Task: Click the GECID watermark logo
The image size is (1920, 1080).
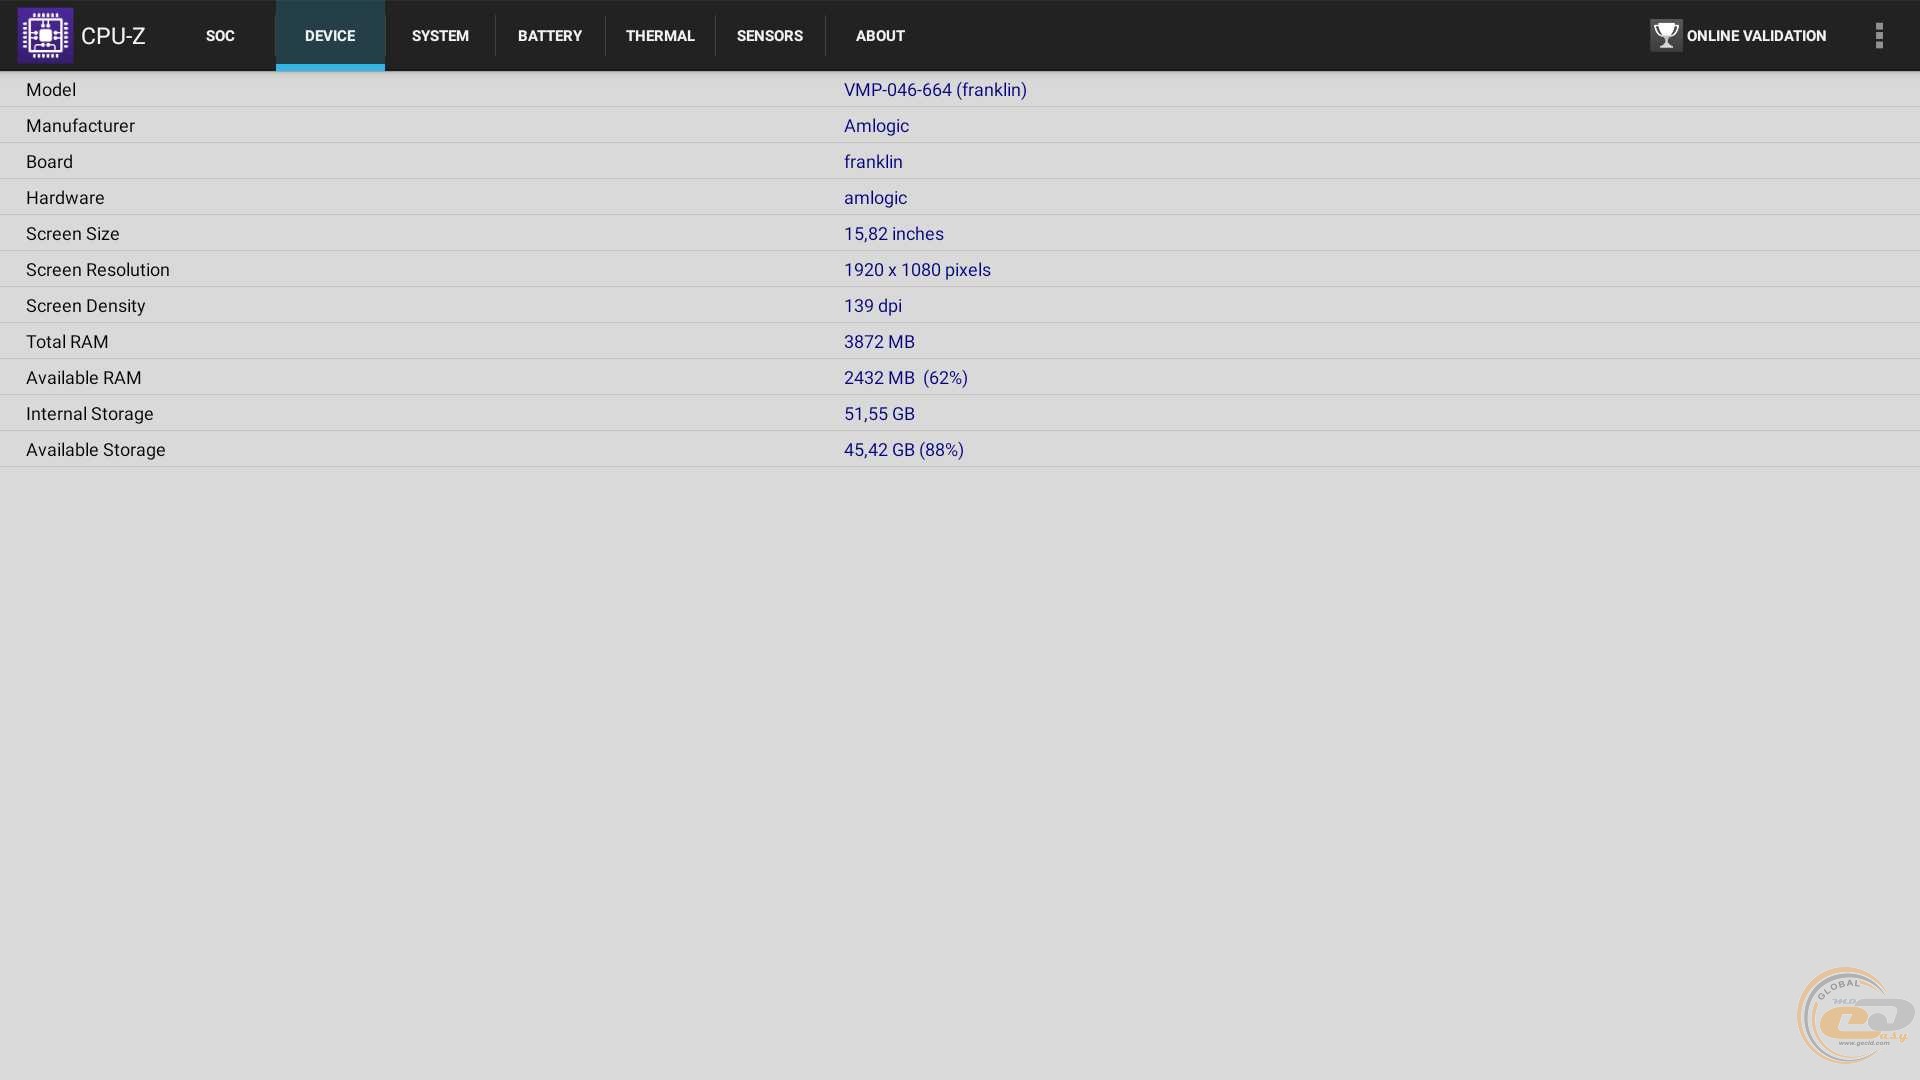Action: coord(1855,1016)
